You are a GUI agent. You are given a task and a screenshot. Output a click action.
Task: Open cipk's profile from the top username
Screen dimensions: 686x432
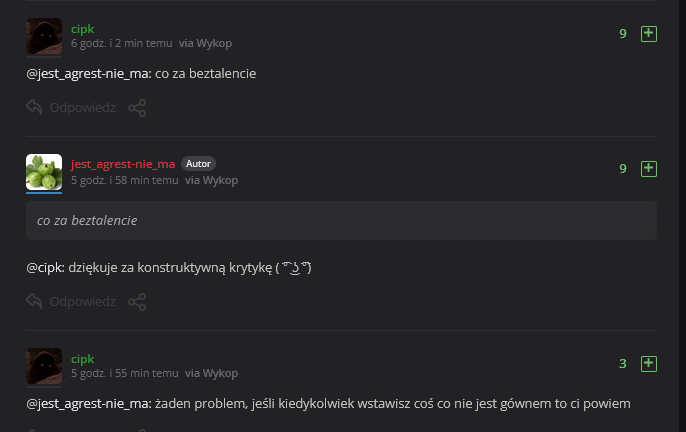pos(82,29)
